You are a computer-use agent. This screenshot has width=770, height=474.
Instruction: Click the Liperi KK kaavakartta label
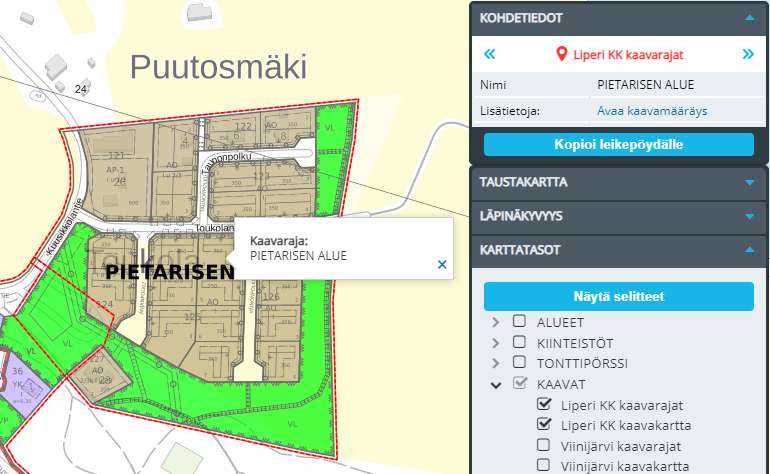point(626,425)
